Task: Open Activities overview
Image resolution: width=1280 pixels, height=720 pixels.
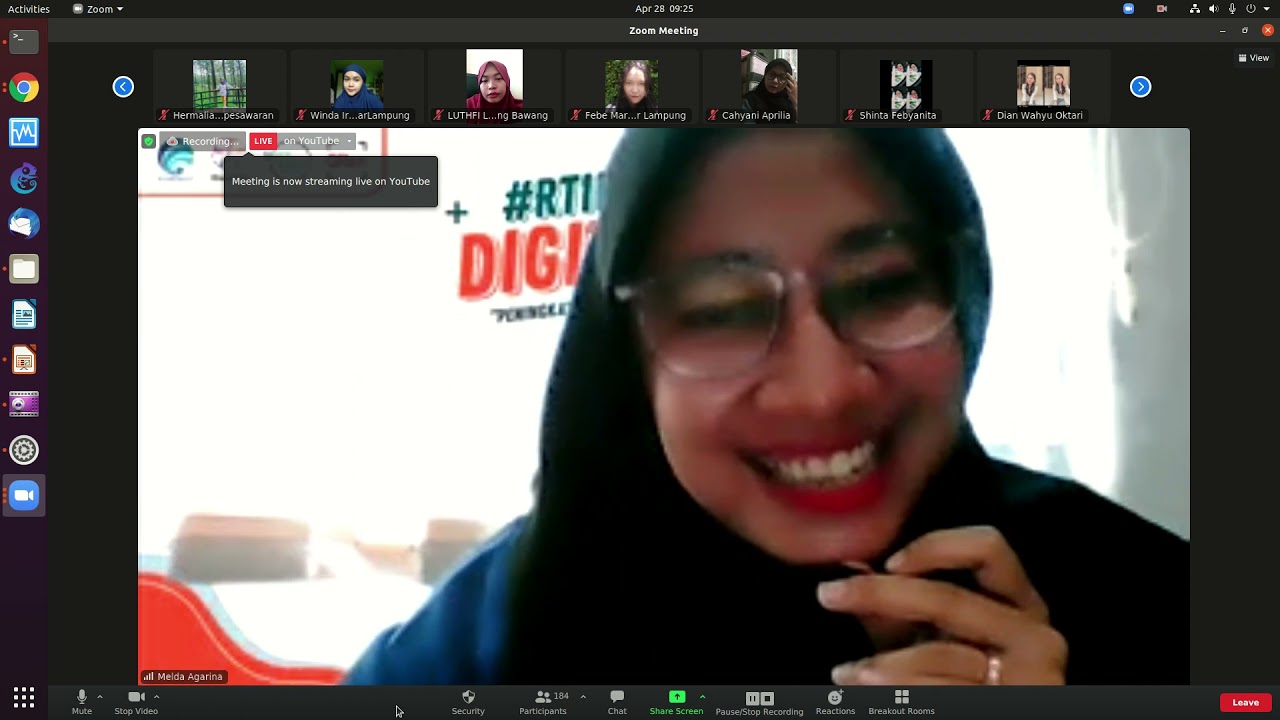Action: point(29,9)
